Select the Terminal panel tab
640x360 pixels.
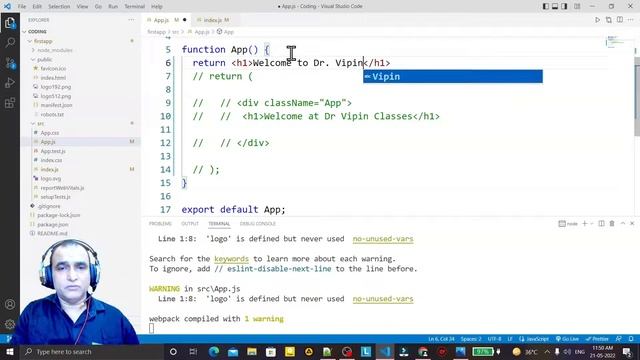219,224
